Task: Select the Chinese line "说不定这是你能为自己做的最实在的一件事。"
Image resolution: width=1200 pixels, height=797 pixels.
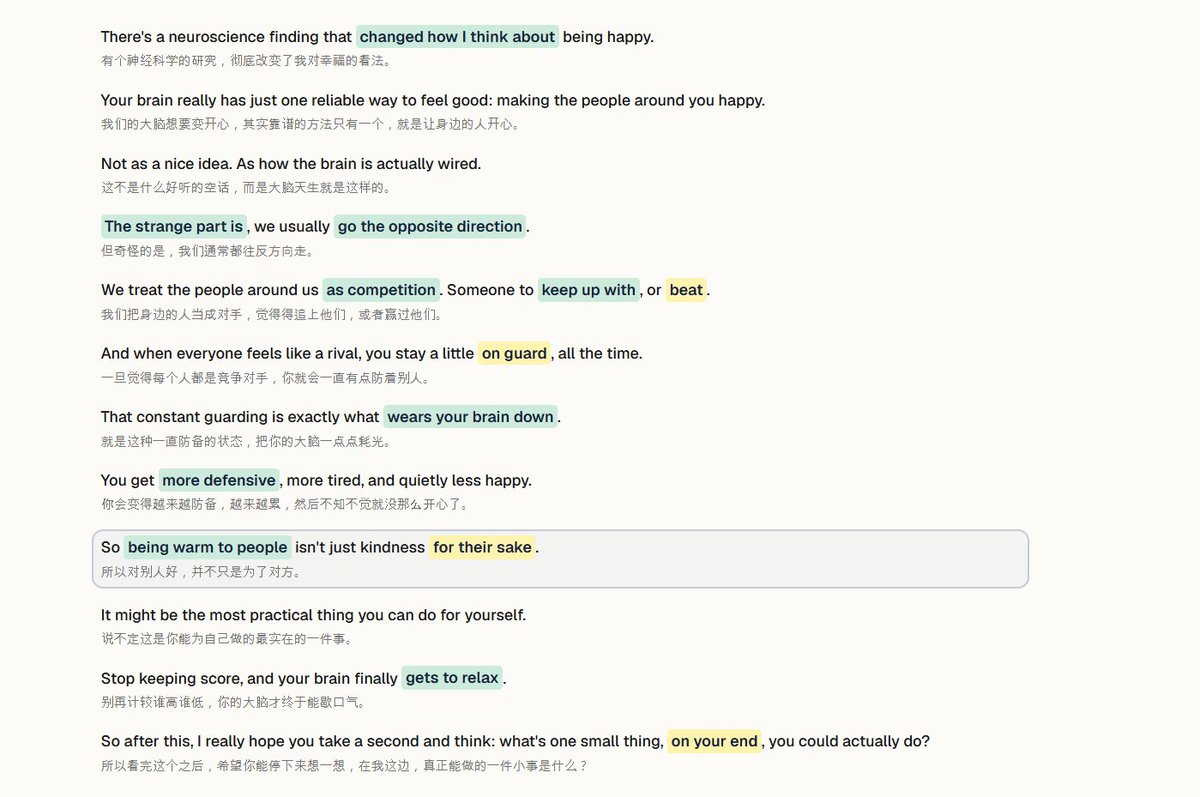Action: click(226, 638)
